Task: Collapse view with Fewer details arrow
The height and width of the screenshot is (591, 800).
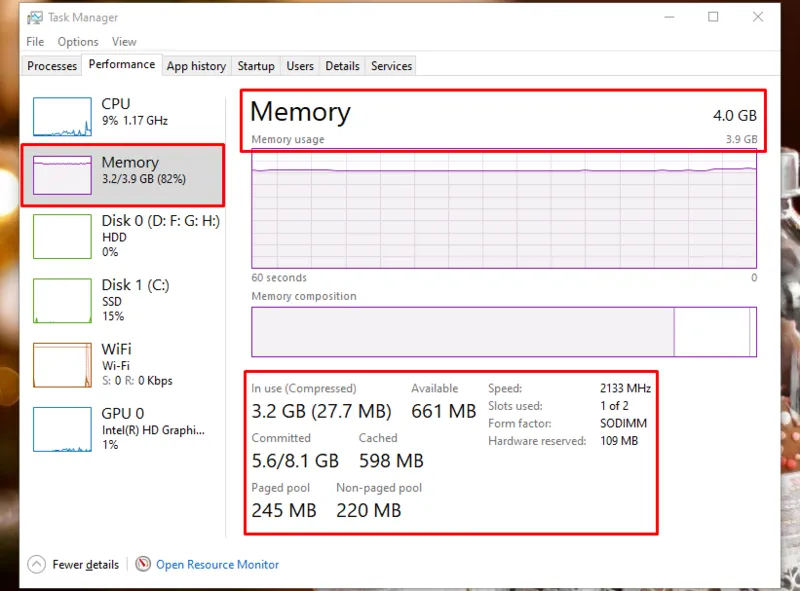Action: coord(37,564)
